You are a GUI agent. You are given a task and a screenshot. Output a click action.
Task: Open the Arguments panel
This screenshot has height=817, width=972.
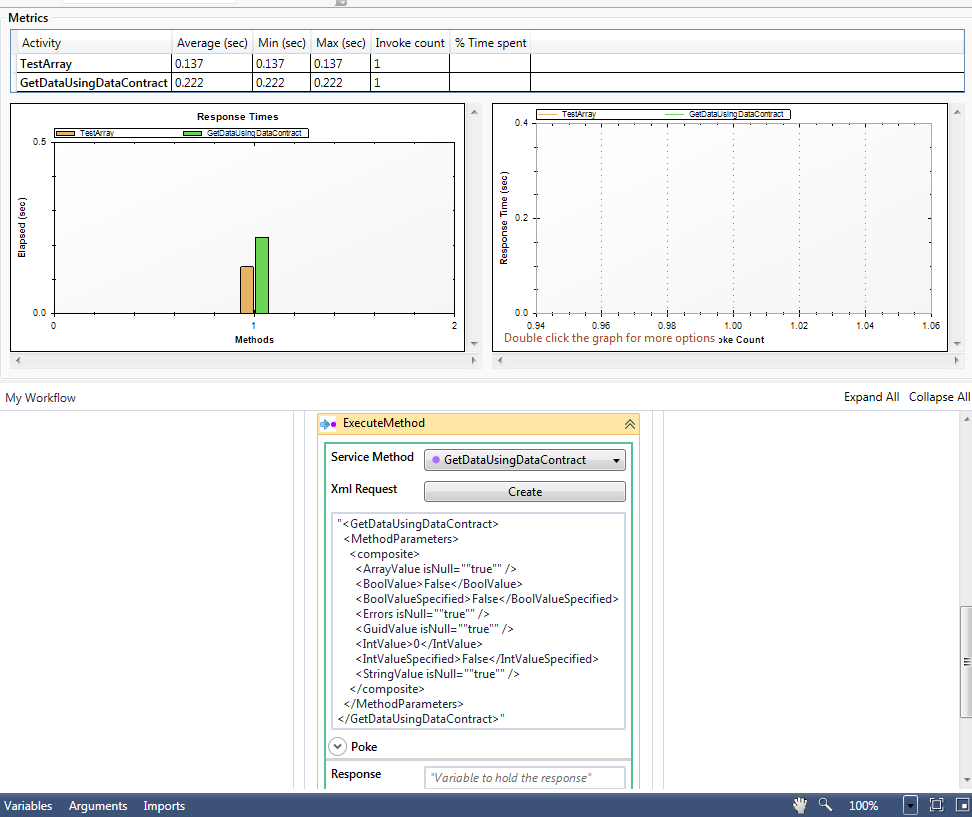tap(98, 805)
